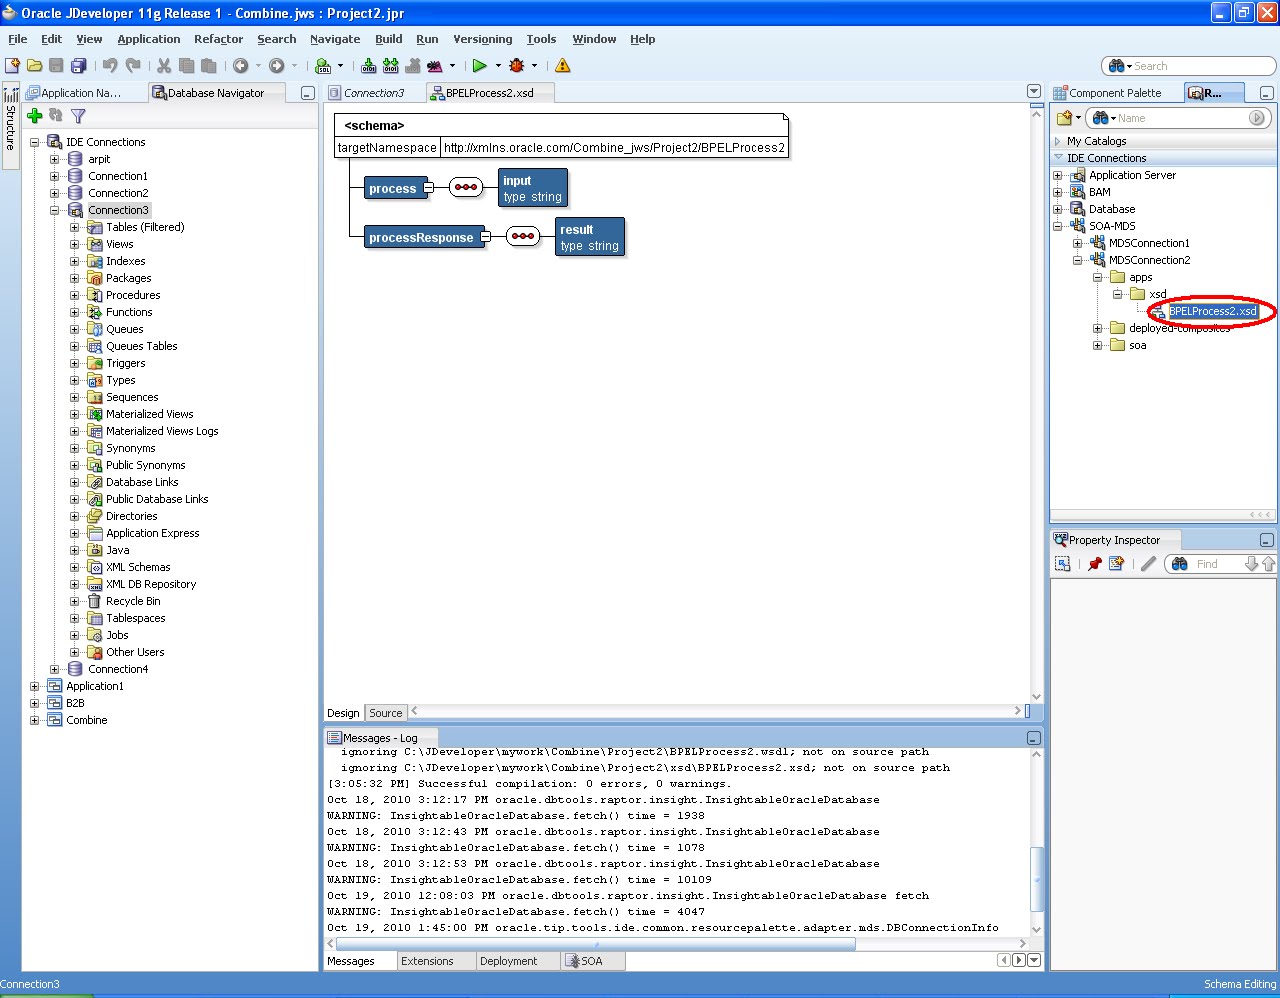The width and height of the screenshot is (1280, 998).
Task: Click Find in the Property Inspector
Action: pos(1205,563)
